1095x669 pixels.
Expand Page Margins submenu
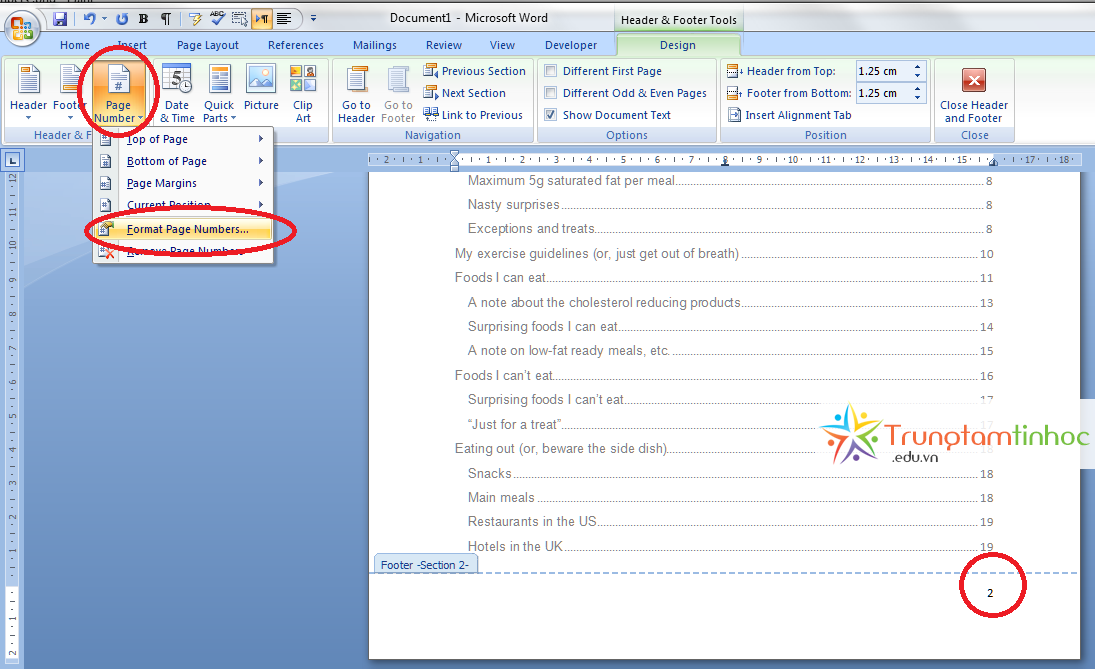(x=182, y=183)
